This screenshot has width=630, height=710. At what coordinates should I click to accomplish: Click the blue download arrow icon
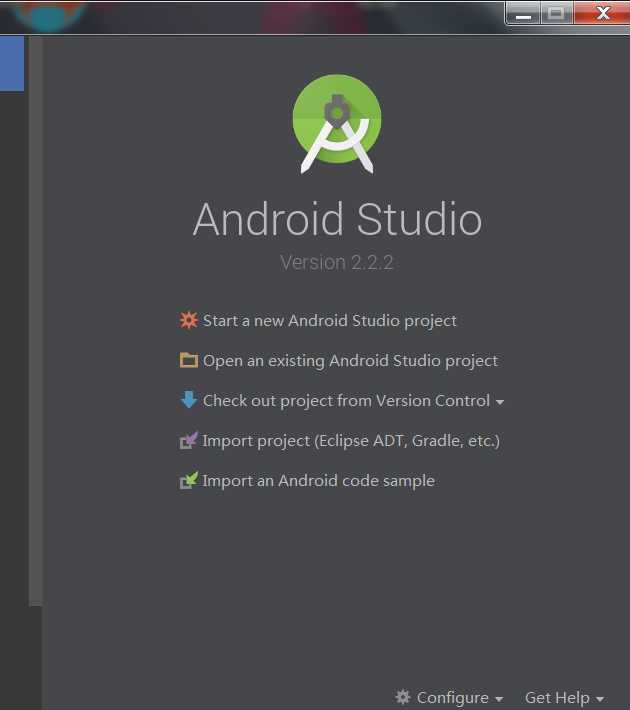[188, 400]
